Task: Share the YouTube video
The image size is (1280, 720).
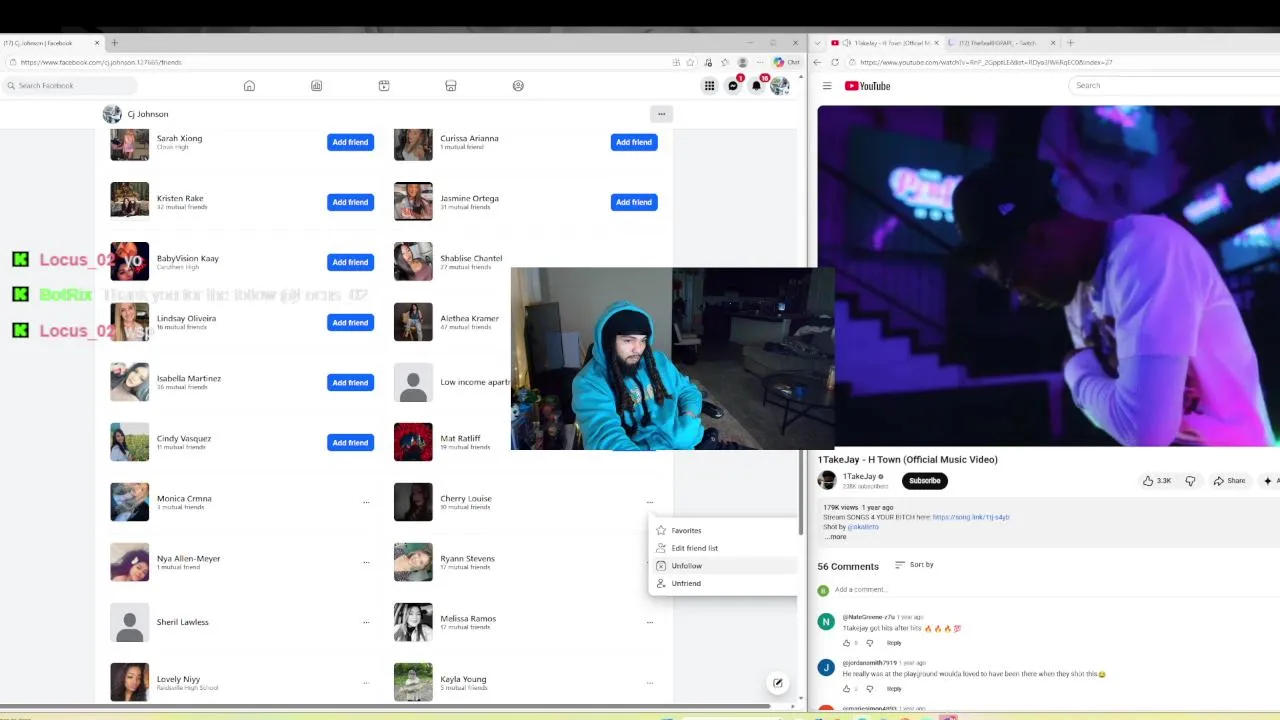Action: pos(1229,481)
